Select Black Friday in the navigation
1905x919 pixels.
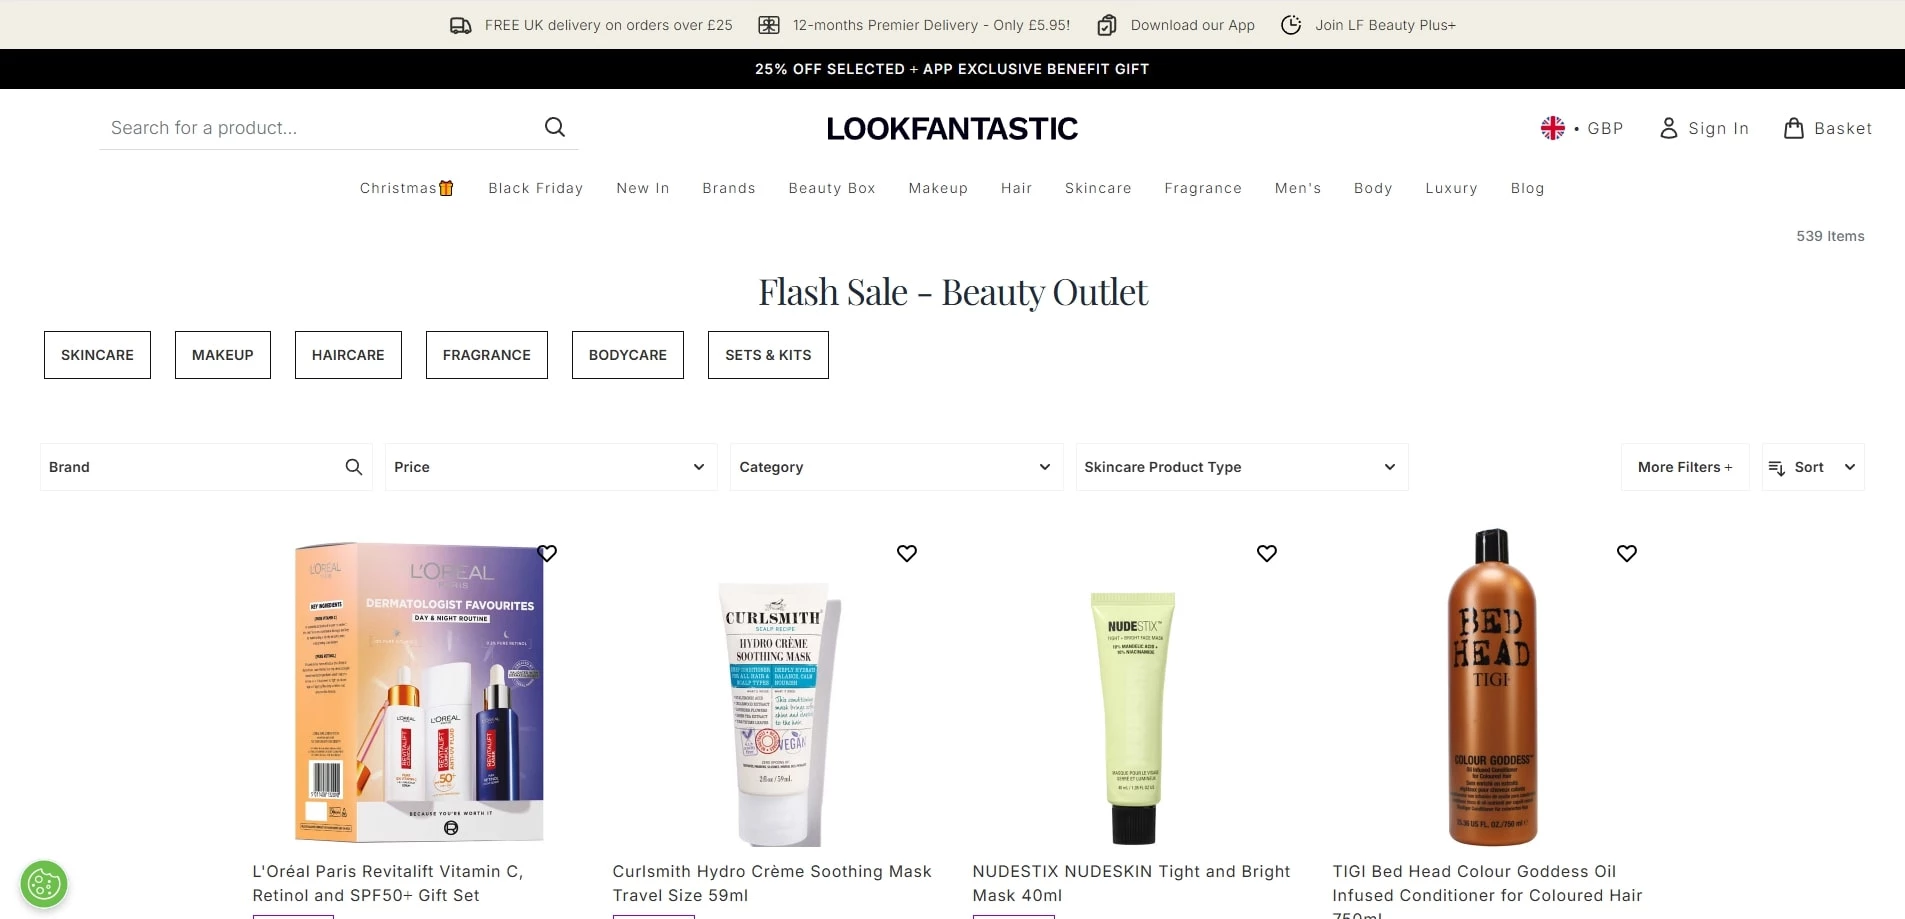click(535, 188)
